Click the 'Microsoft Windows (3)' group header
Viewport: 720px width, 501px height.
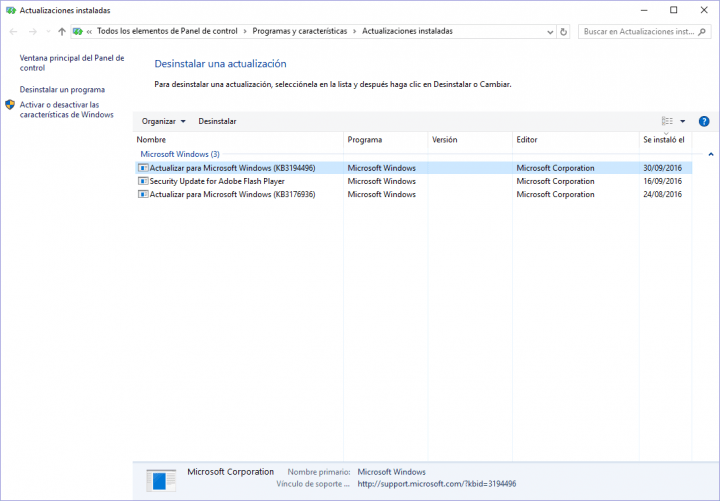[180, 154]
